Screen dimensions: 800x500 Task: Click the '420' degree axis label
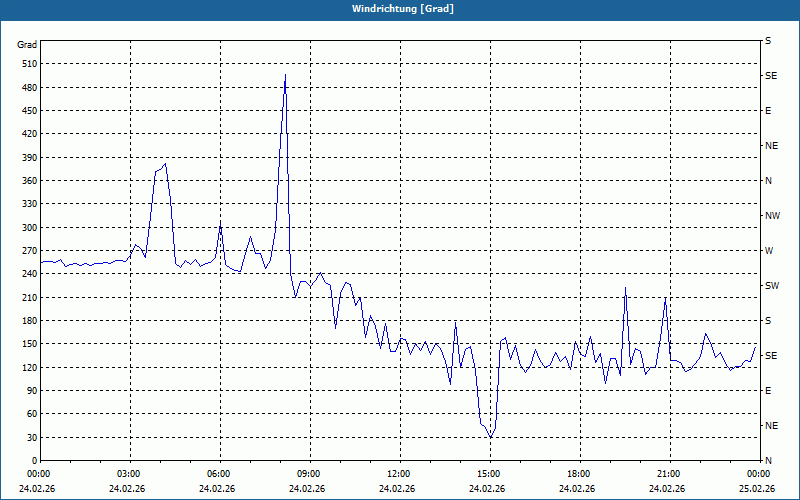(x=30, y=134)
